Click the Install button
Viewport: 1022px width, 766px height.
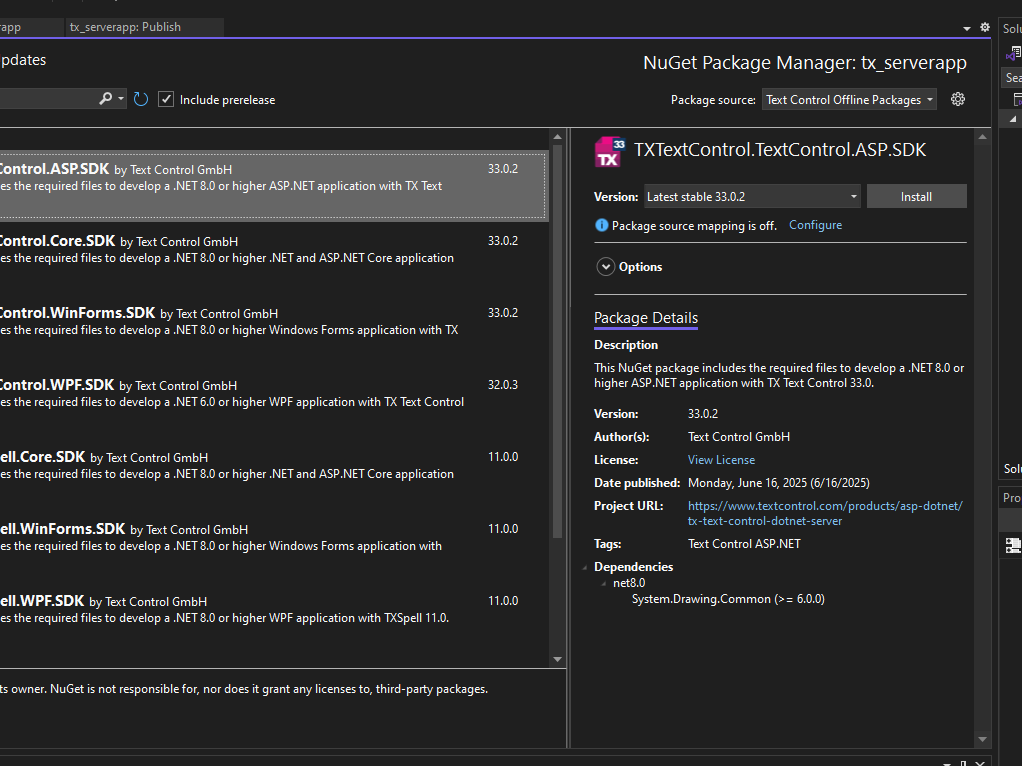tap(916, 197)
